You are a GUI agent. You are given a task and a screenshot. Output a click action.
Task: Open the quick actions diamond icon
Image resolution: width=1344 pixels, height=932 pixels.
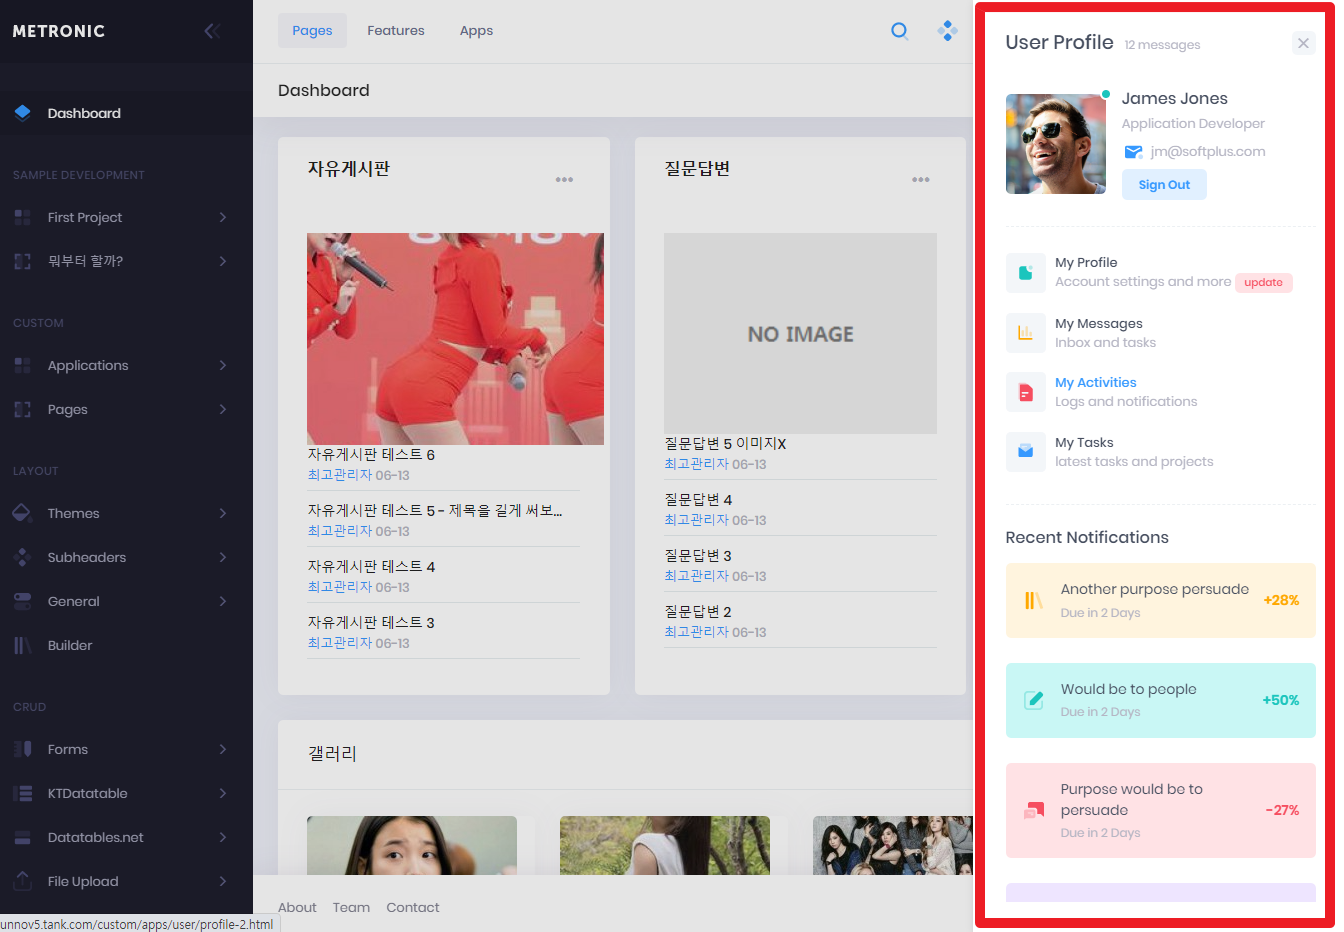click(947, 31)
